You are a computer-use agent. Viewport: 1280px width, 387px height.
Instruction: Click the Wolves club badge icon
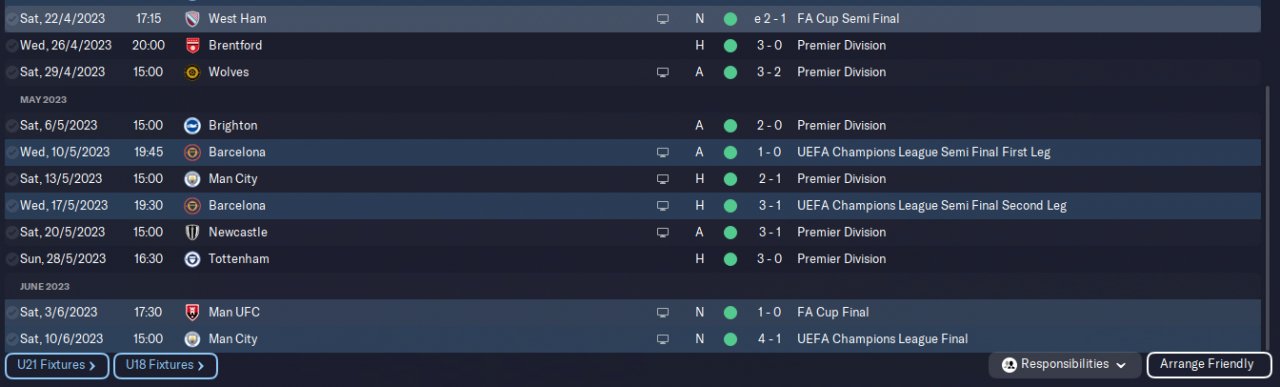pos(193,72)
